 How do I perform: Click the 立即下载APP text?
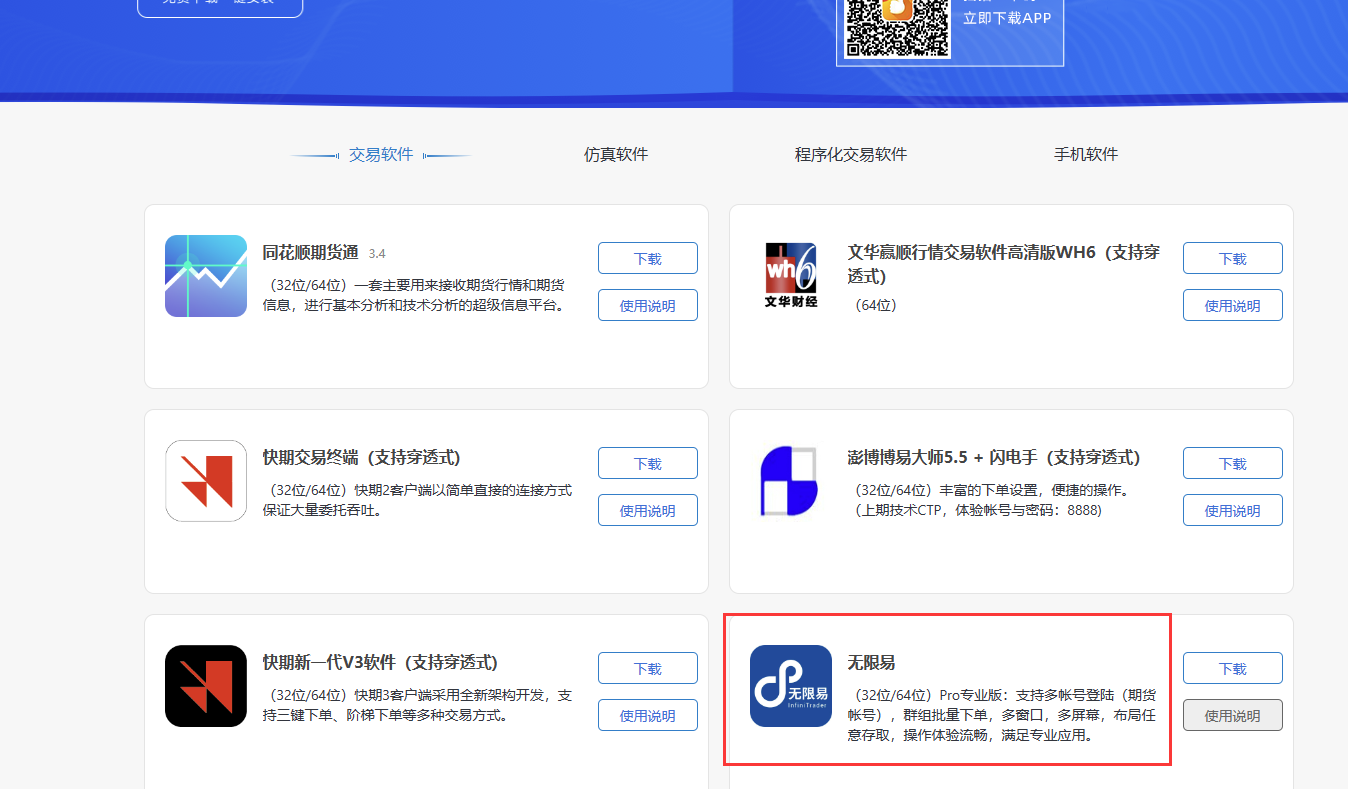point(1007,18)
